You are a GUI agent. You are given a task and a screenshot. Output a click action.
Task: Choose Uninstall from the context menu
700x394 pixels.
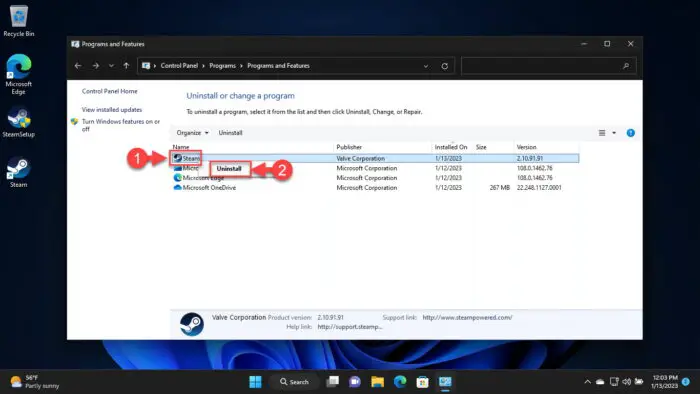229,169
